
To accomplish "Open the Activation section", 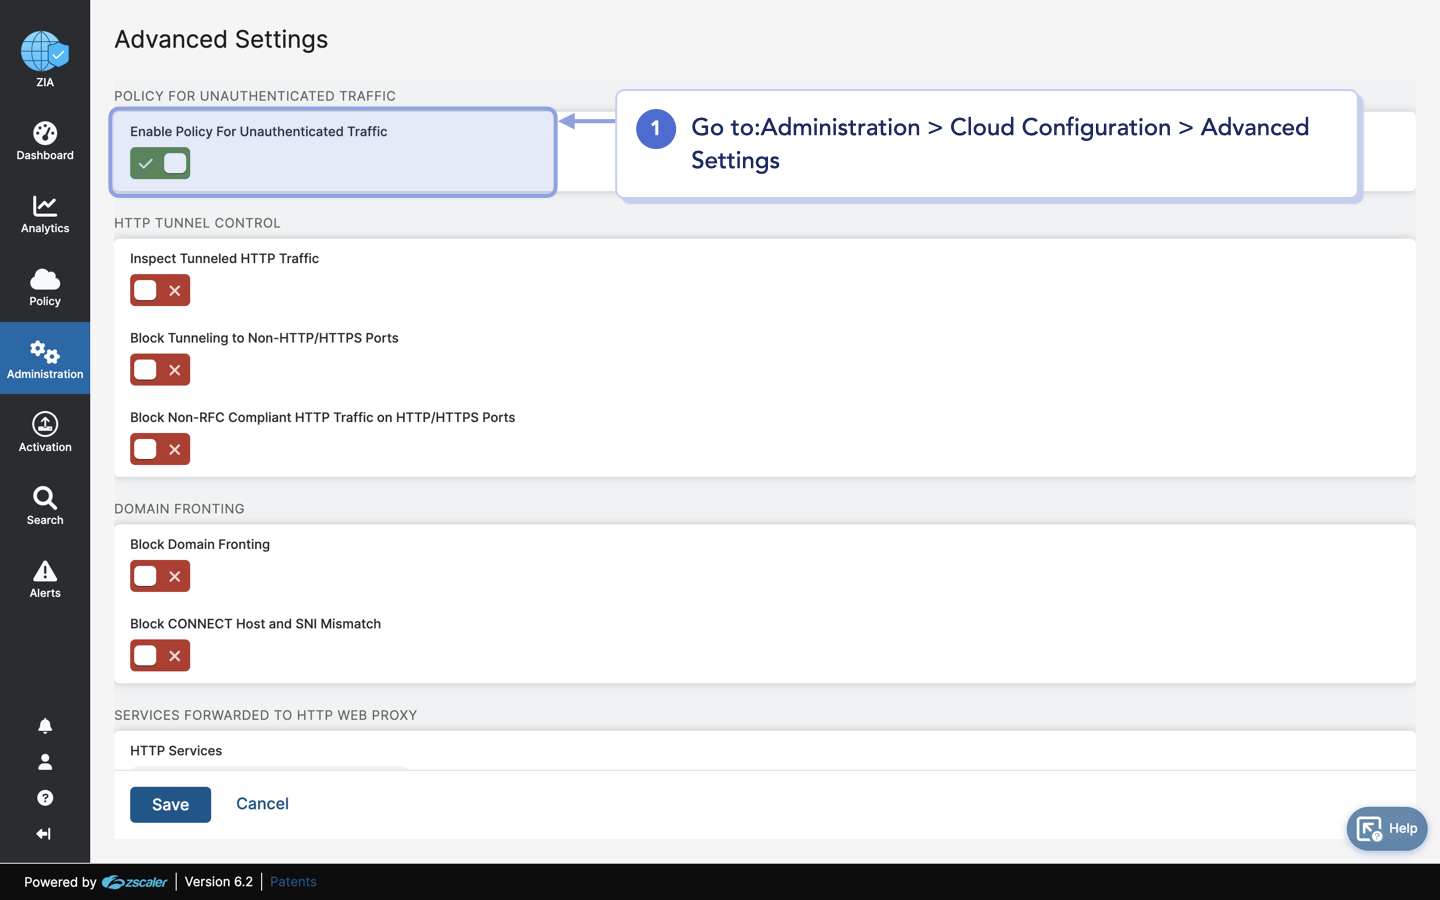I will [x=44, y=430].
